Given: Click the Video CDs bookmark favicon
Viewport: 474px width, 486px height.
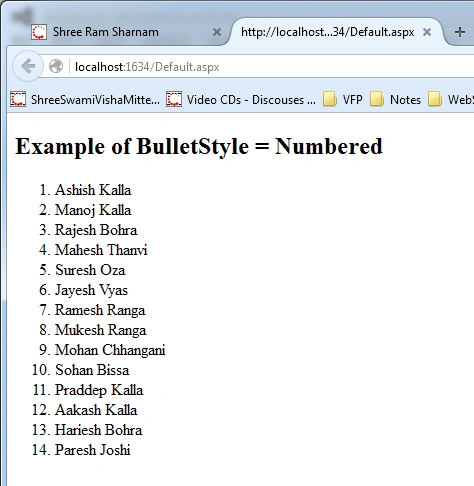Looking at the screenshot, I should click(174, 100).
